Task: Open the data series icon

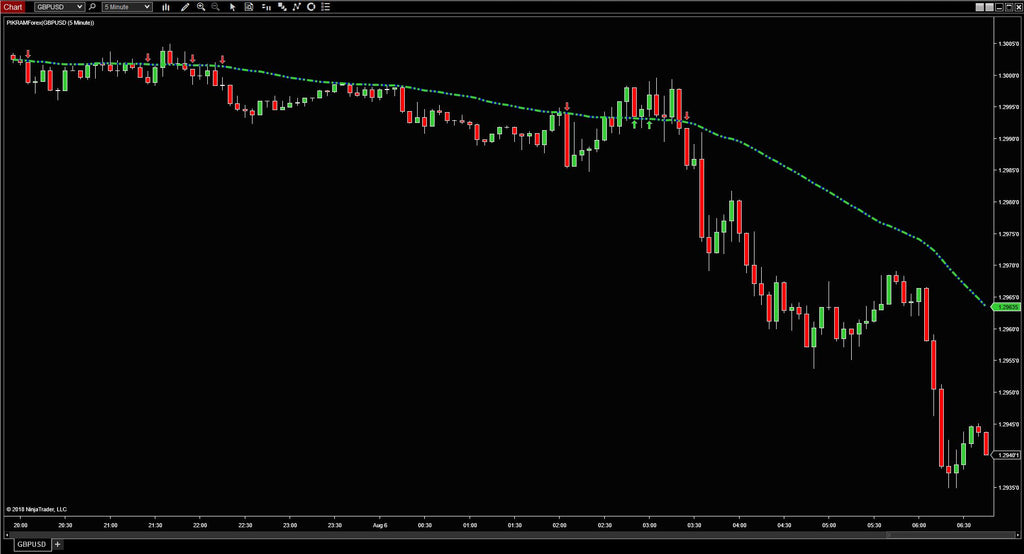Action: pos(281,7)
